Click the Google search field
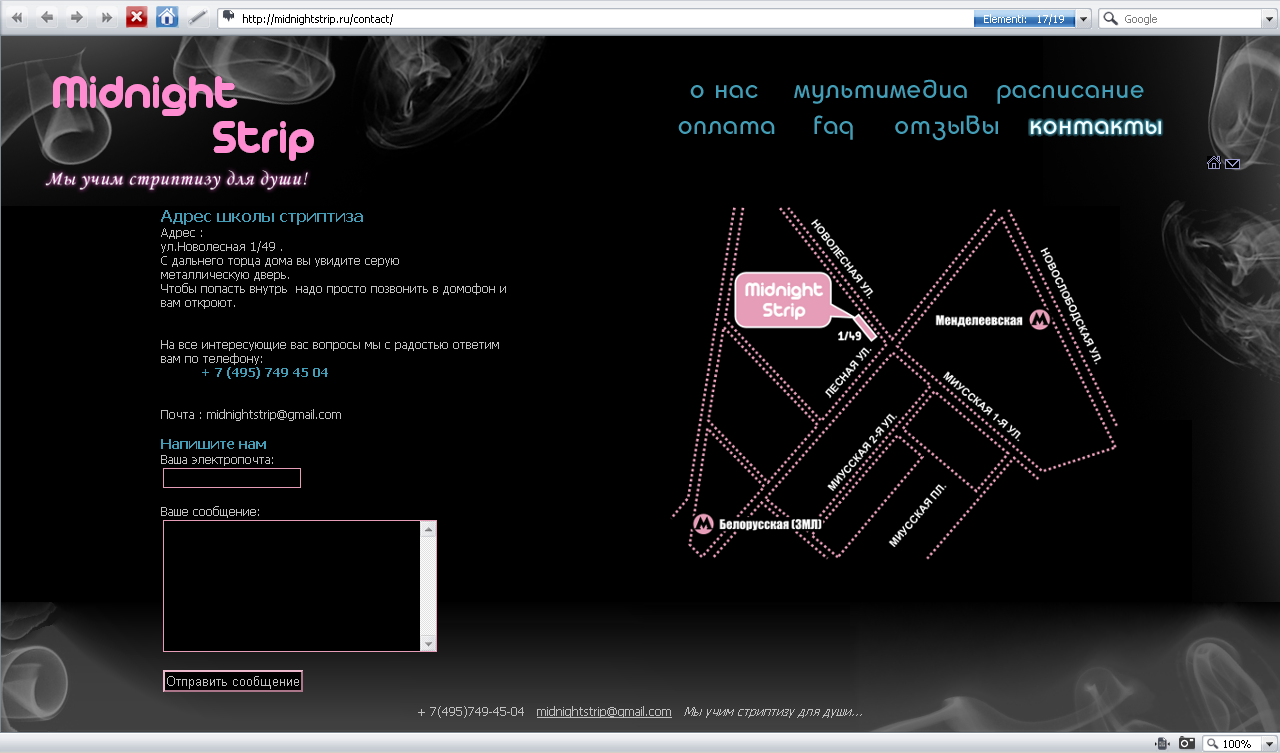Viewport: 1280px width, 753px height. click(1190, 19)
